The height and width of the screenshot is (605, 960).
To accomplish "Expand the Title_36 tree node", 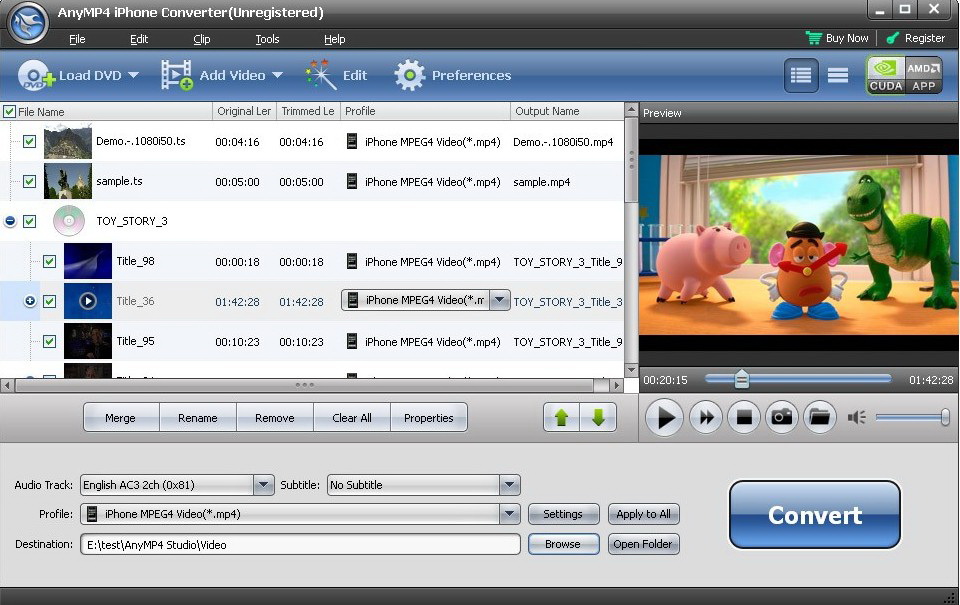I will coord(29,301).
